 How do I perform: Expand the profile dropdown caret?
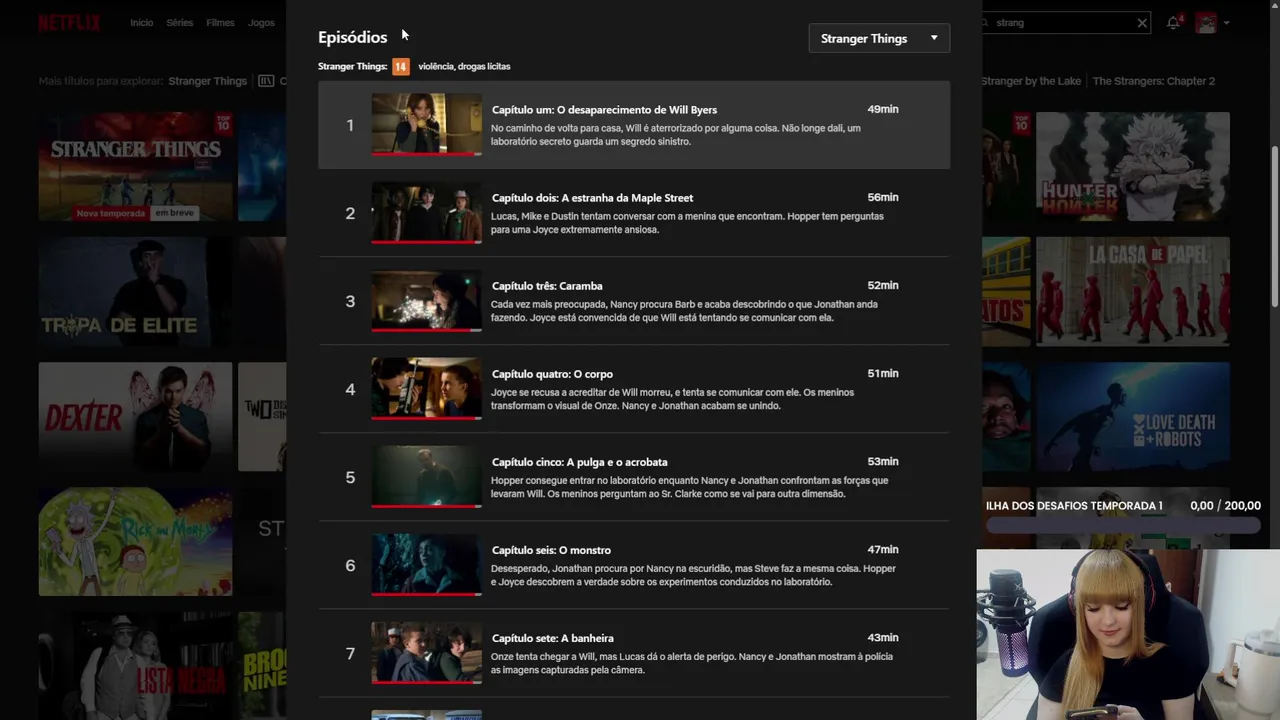tap(1227, 22)
